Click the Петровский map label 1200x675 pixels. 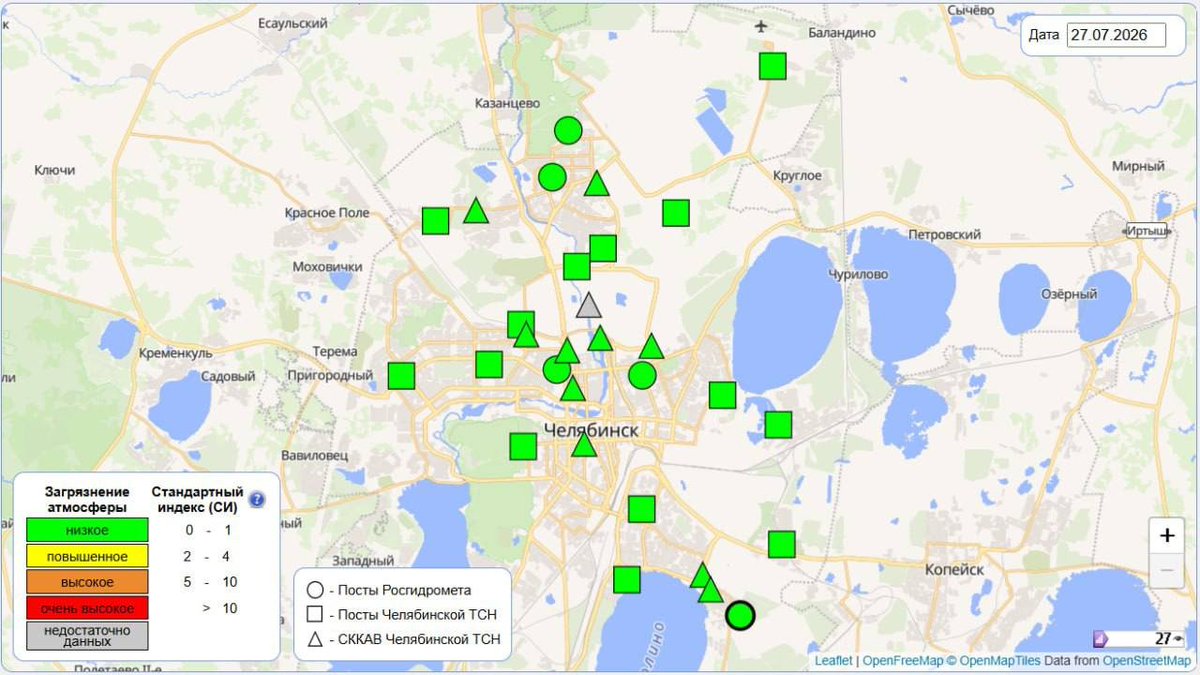944,235
